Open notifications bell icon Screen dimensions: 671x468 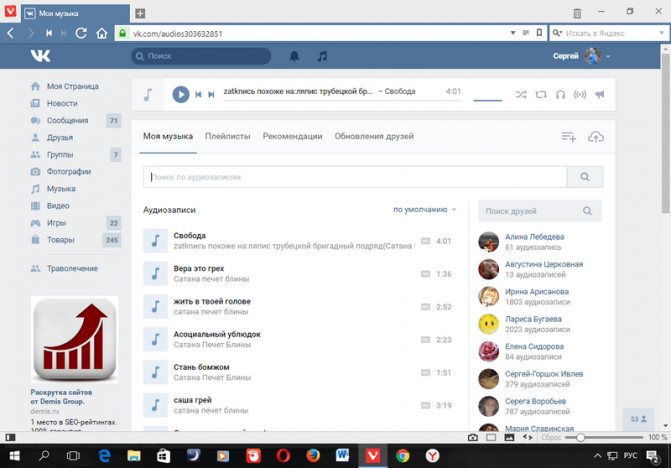coord(294,56)
